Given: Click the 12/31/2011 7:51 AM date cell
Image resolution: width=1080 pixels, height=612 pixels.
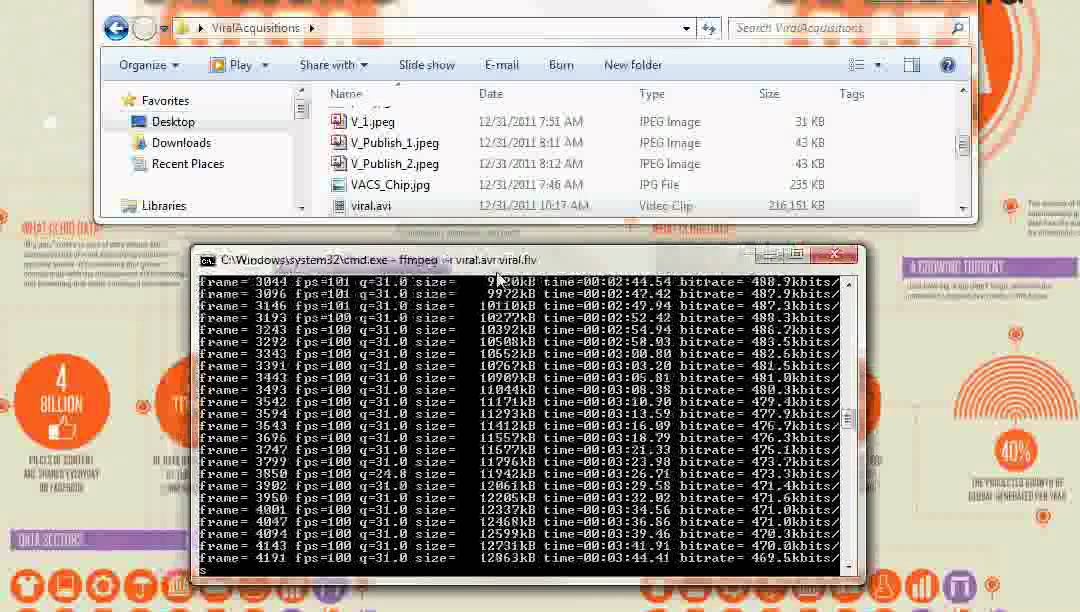Looking at the screenshot, I should click(x=530, y=122).
